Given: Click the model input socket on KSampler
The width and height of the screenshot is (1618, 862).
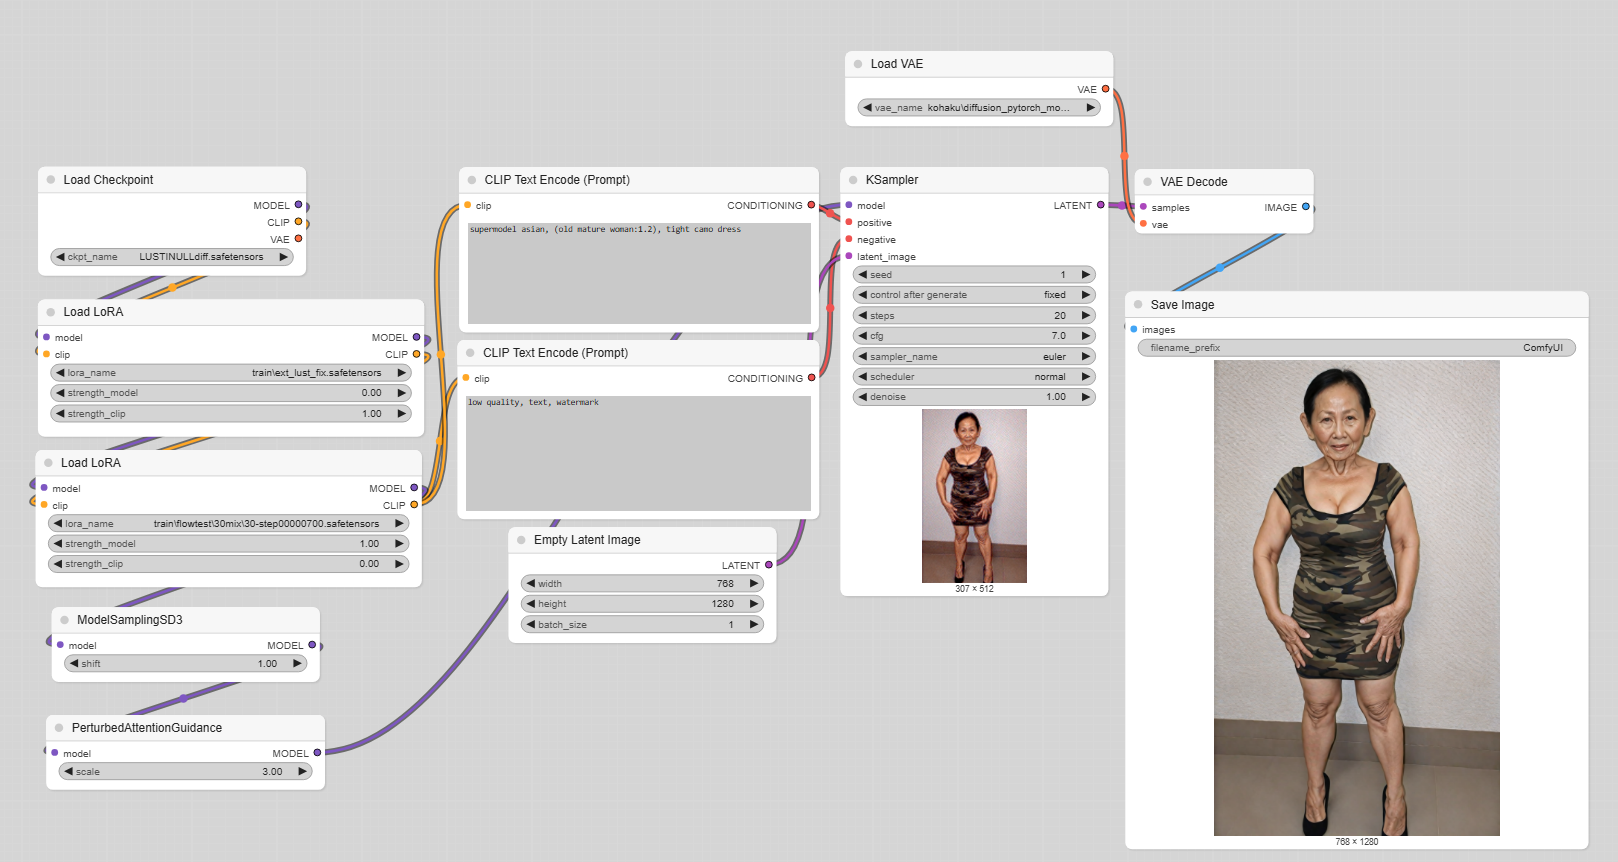Looking at the screenshot, I should (x=849, y=205).
